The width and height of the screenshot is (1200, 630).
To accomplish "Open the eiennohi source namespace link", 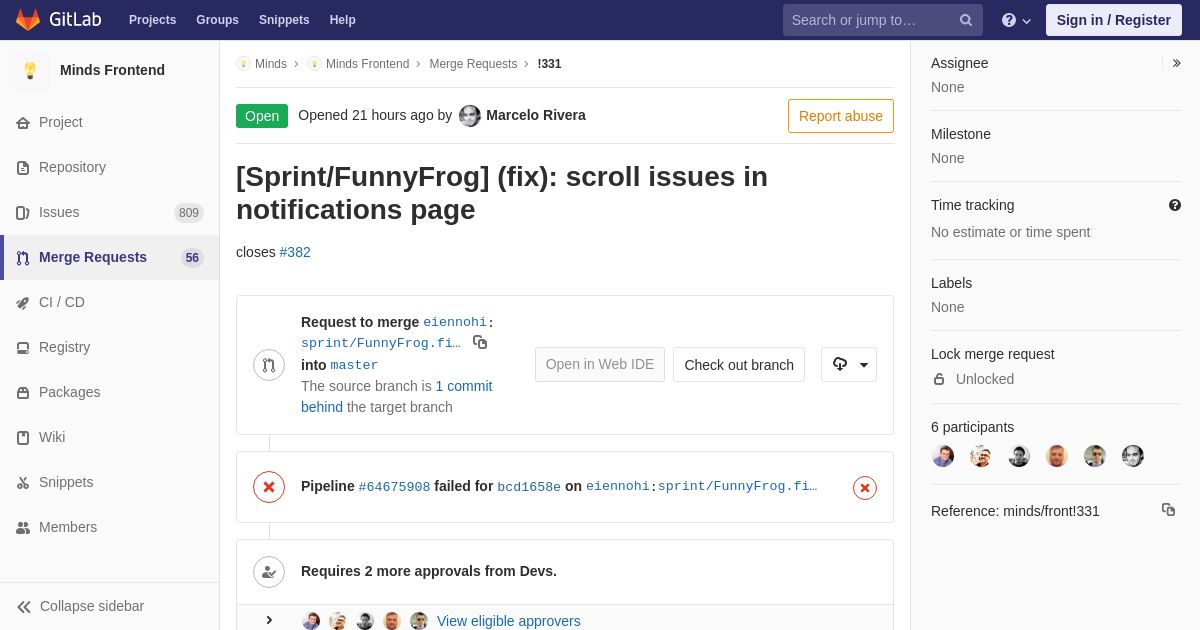I will [x=455, y=322].
